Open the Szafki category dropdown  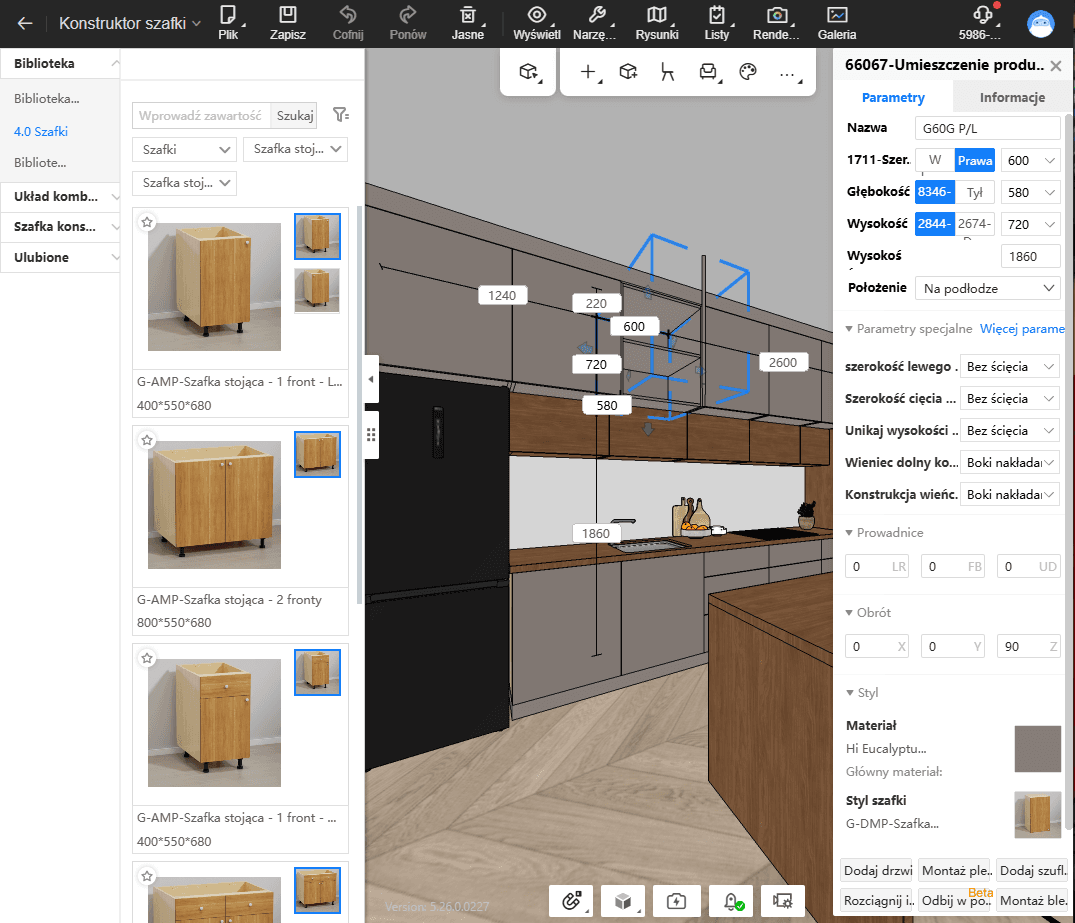[184, 149]
